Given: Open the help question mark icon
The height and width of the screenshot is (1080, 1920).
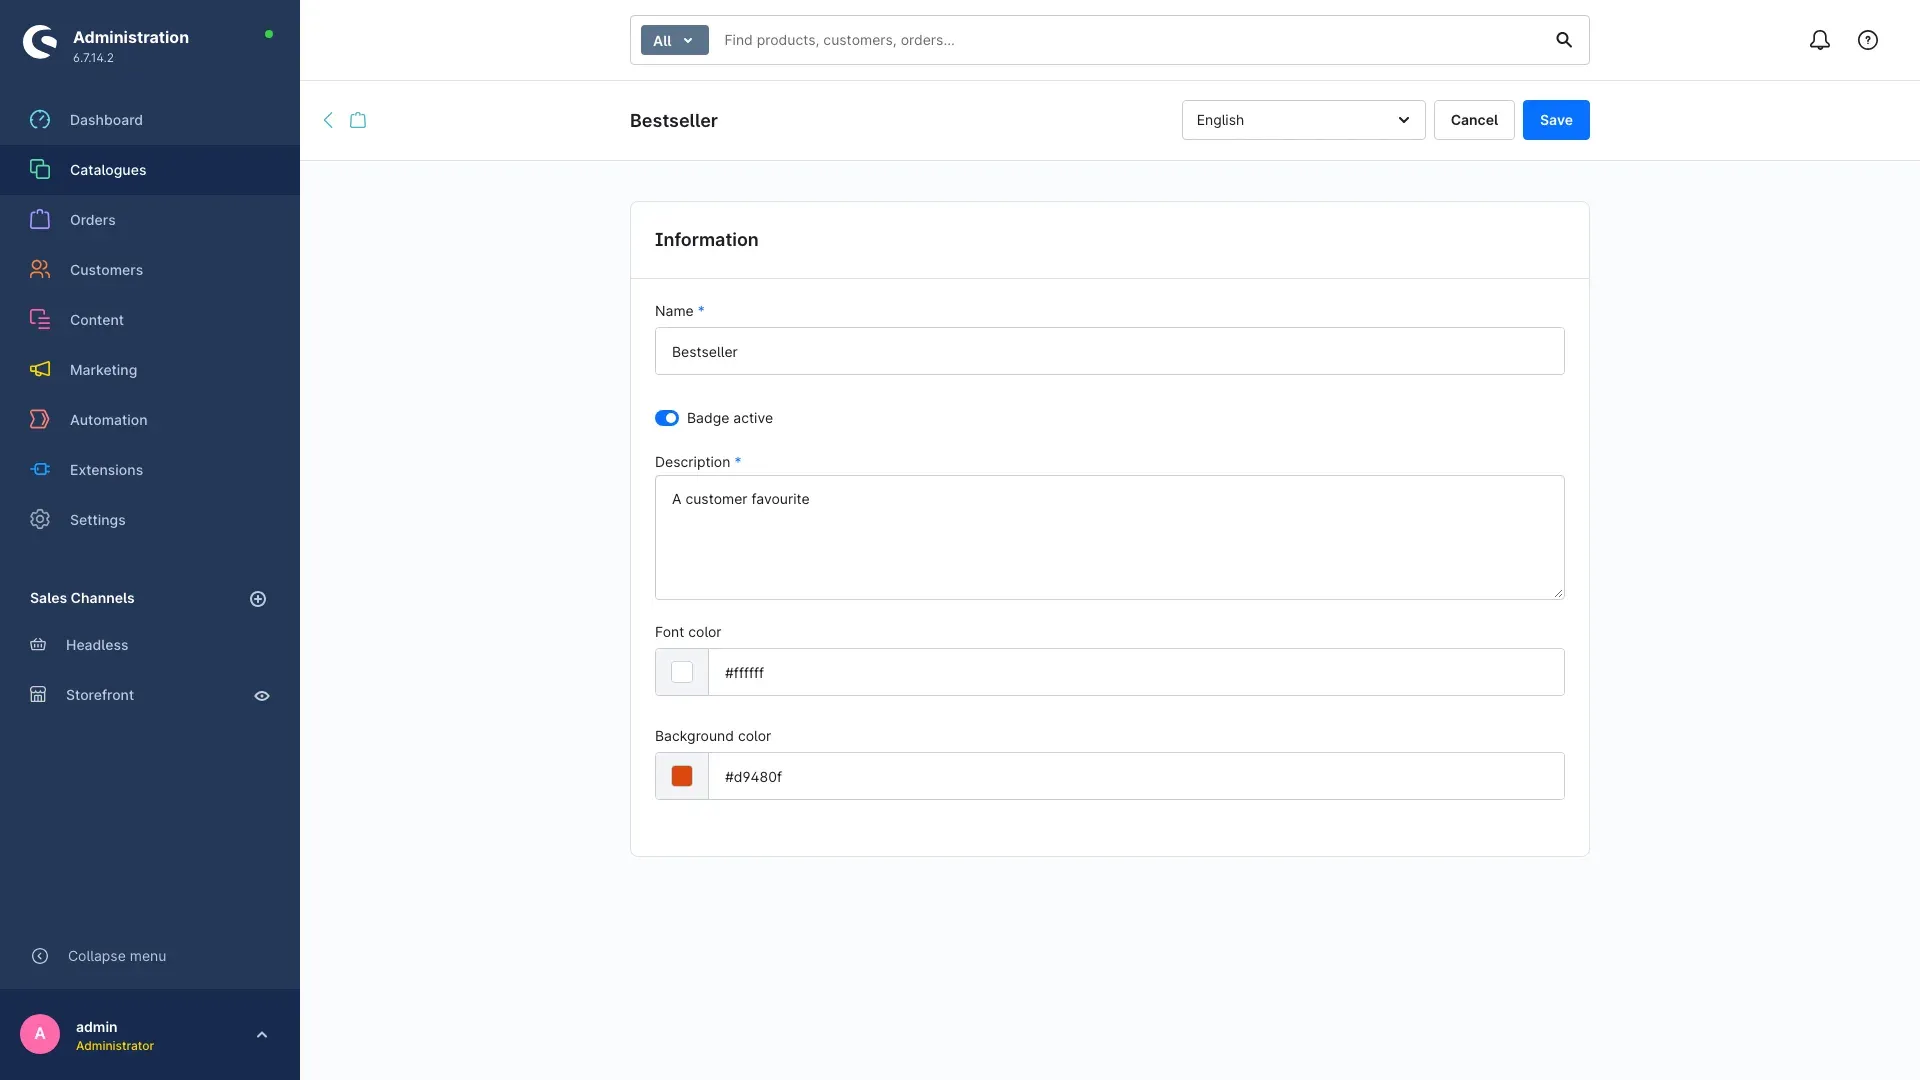Looking at the screenshot, I should tap(1868, 40).
